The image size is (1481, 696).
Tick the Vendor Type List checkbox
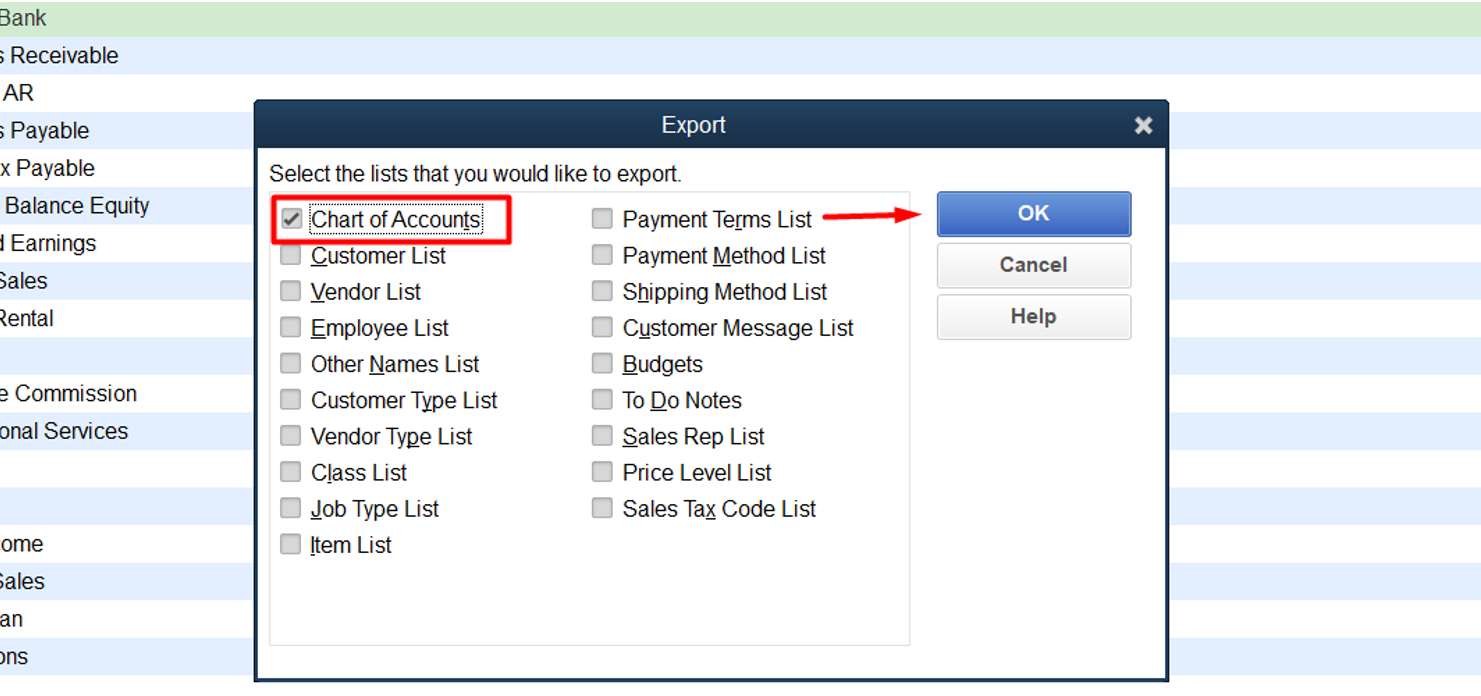click(x=291, y=435)
